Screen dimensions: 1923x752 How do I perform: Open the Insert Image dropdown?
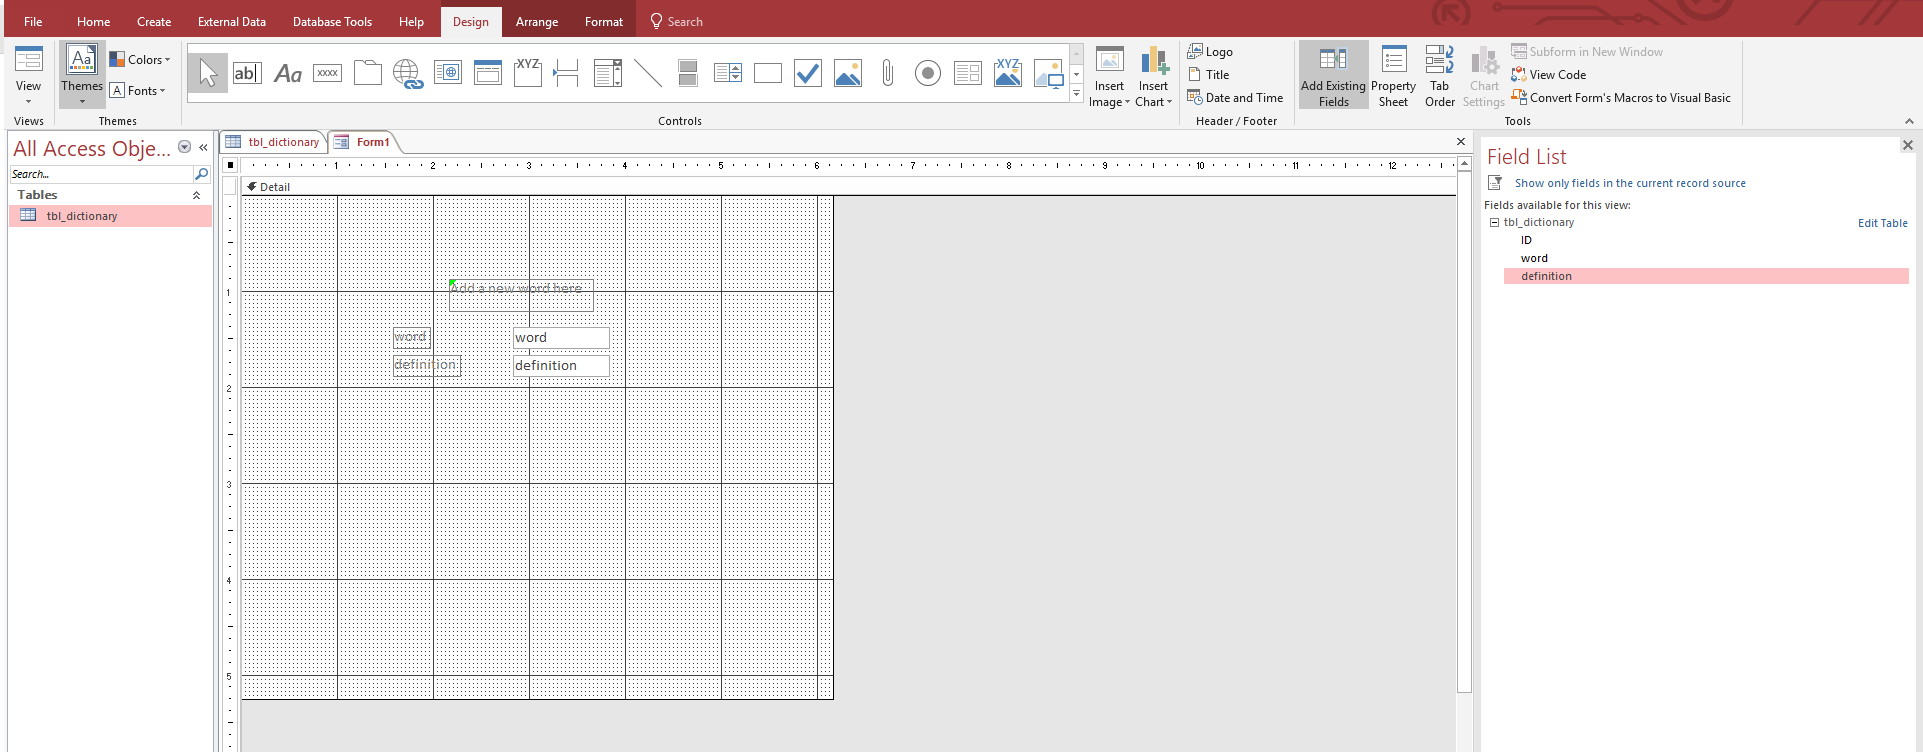coord(1109,94)
